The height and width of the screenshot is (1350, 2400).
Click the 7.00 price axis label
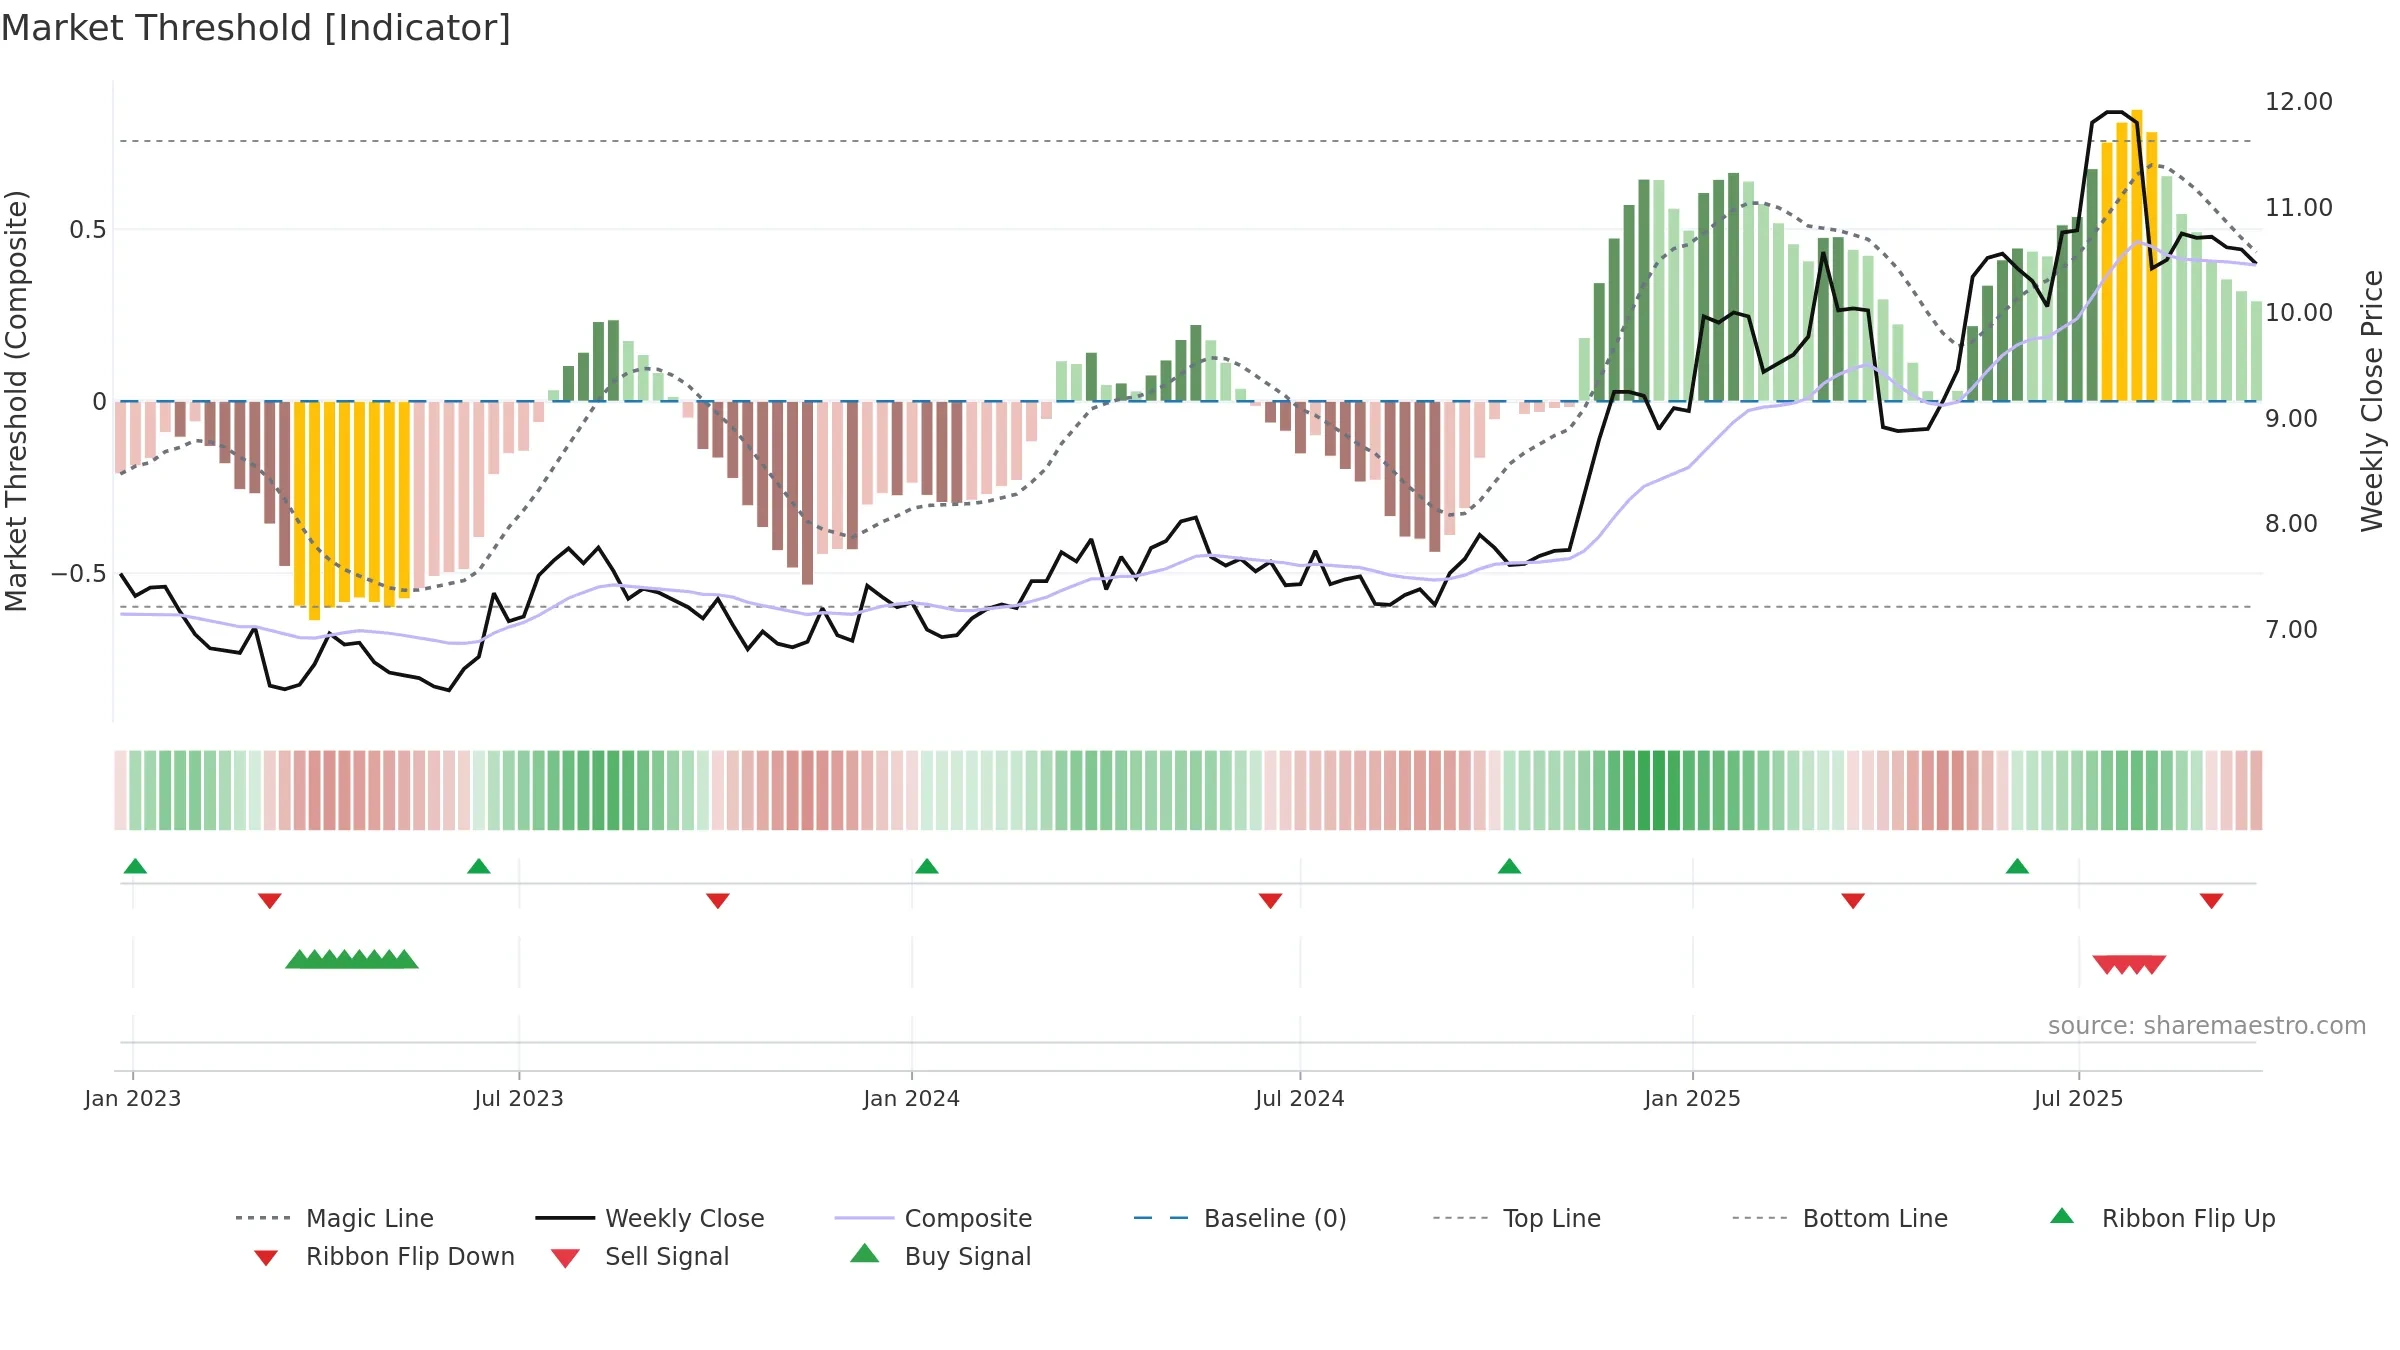(2291, 630)
